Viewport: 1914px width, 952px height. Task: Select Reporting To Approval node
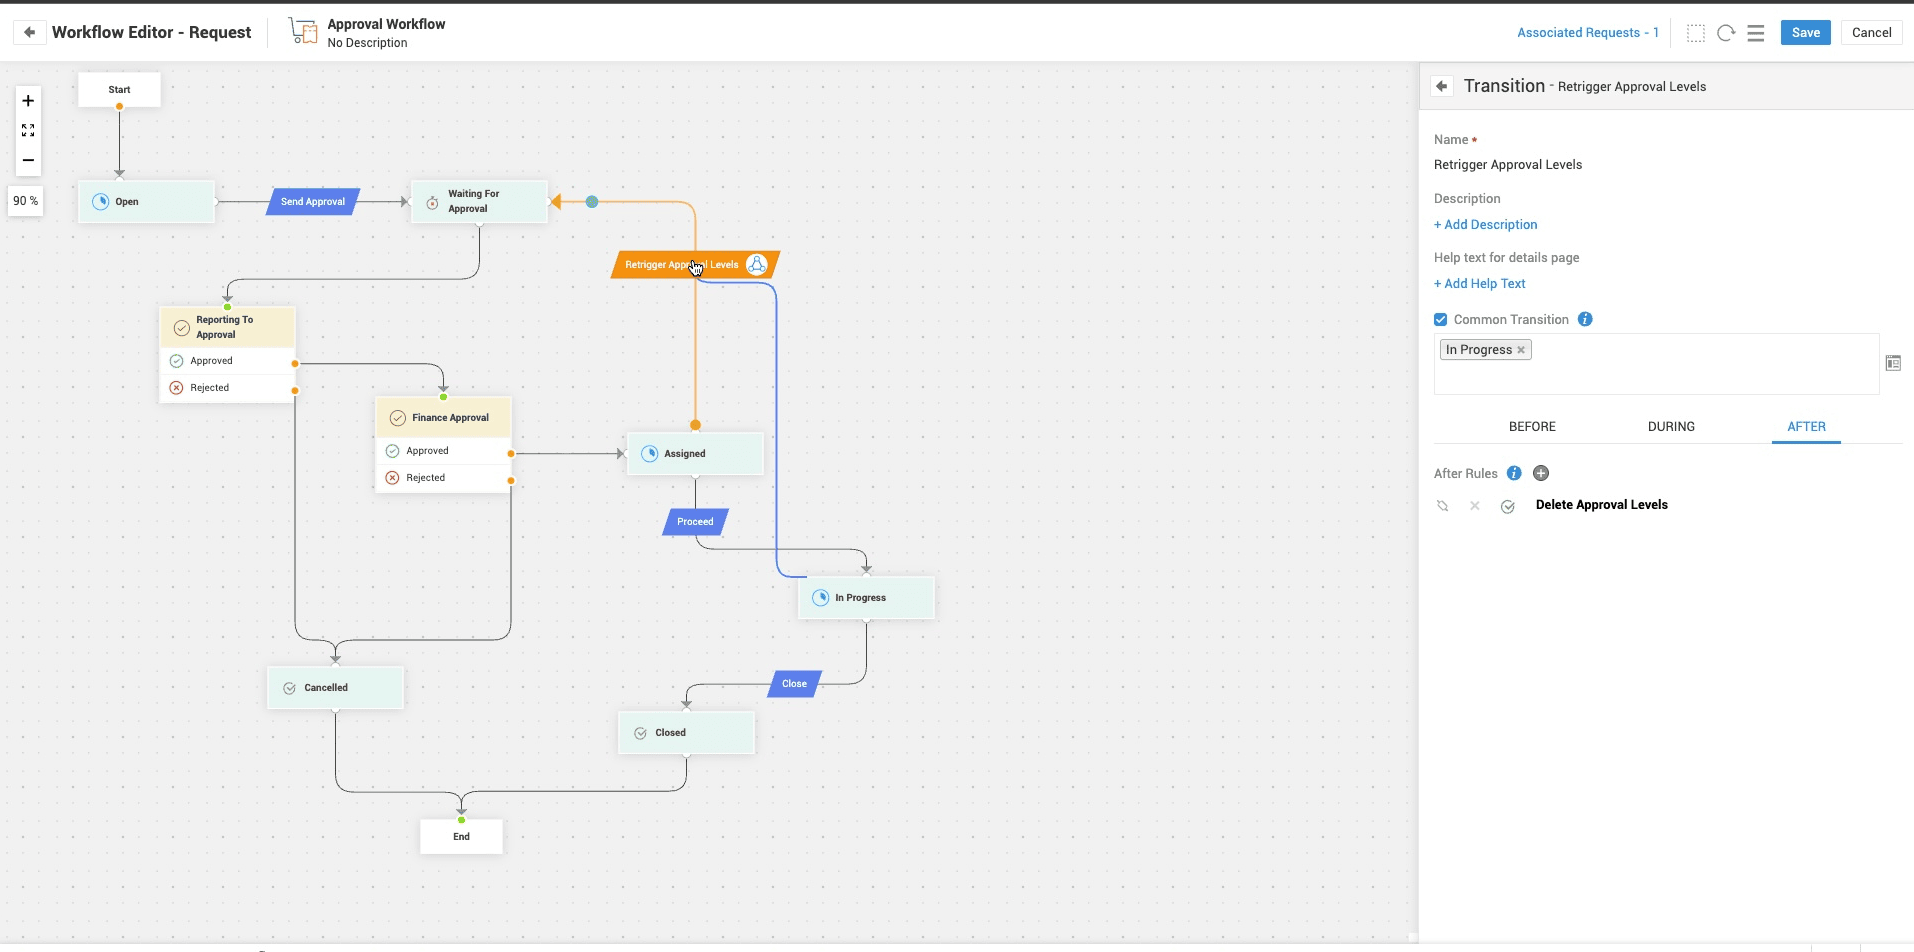click(x=227, y=327)
